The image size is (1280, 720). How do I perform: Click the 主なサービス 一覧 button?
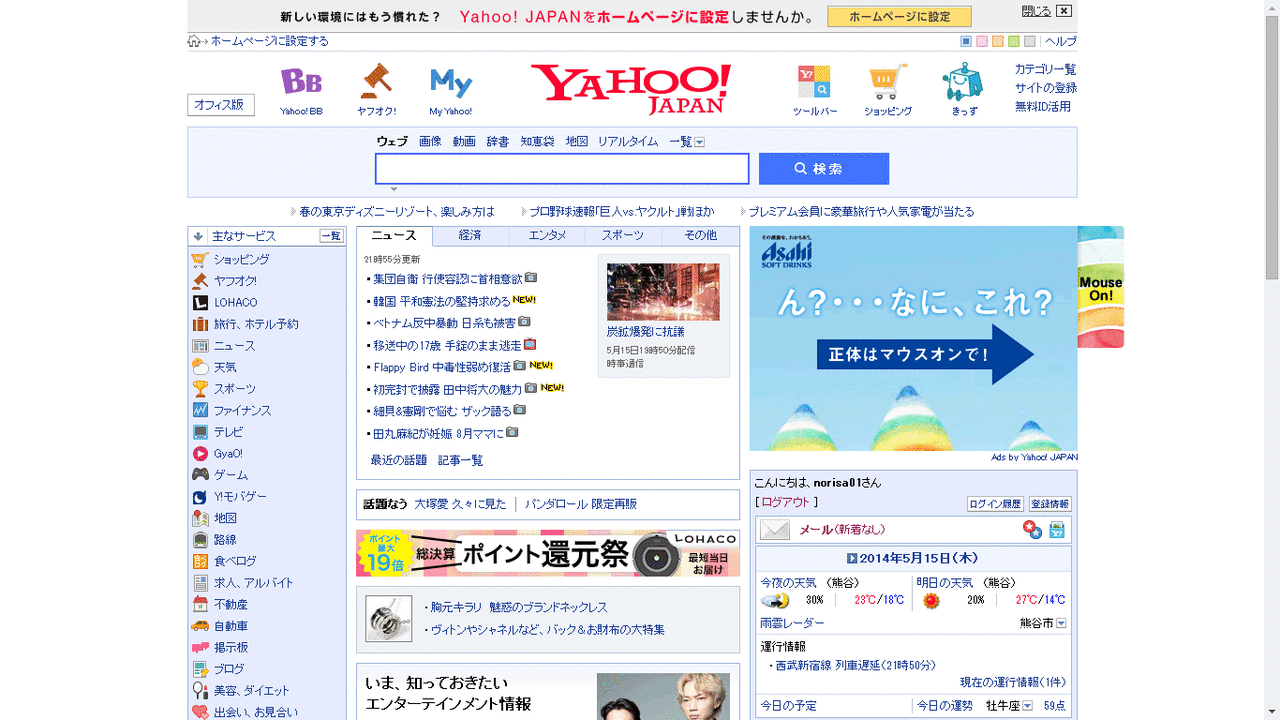coord(331,236)
